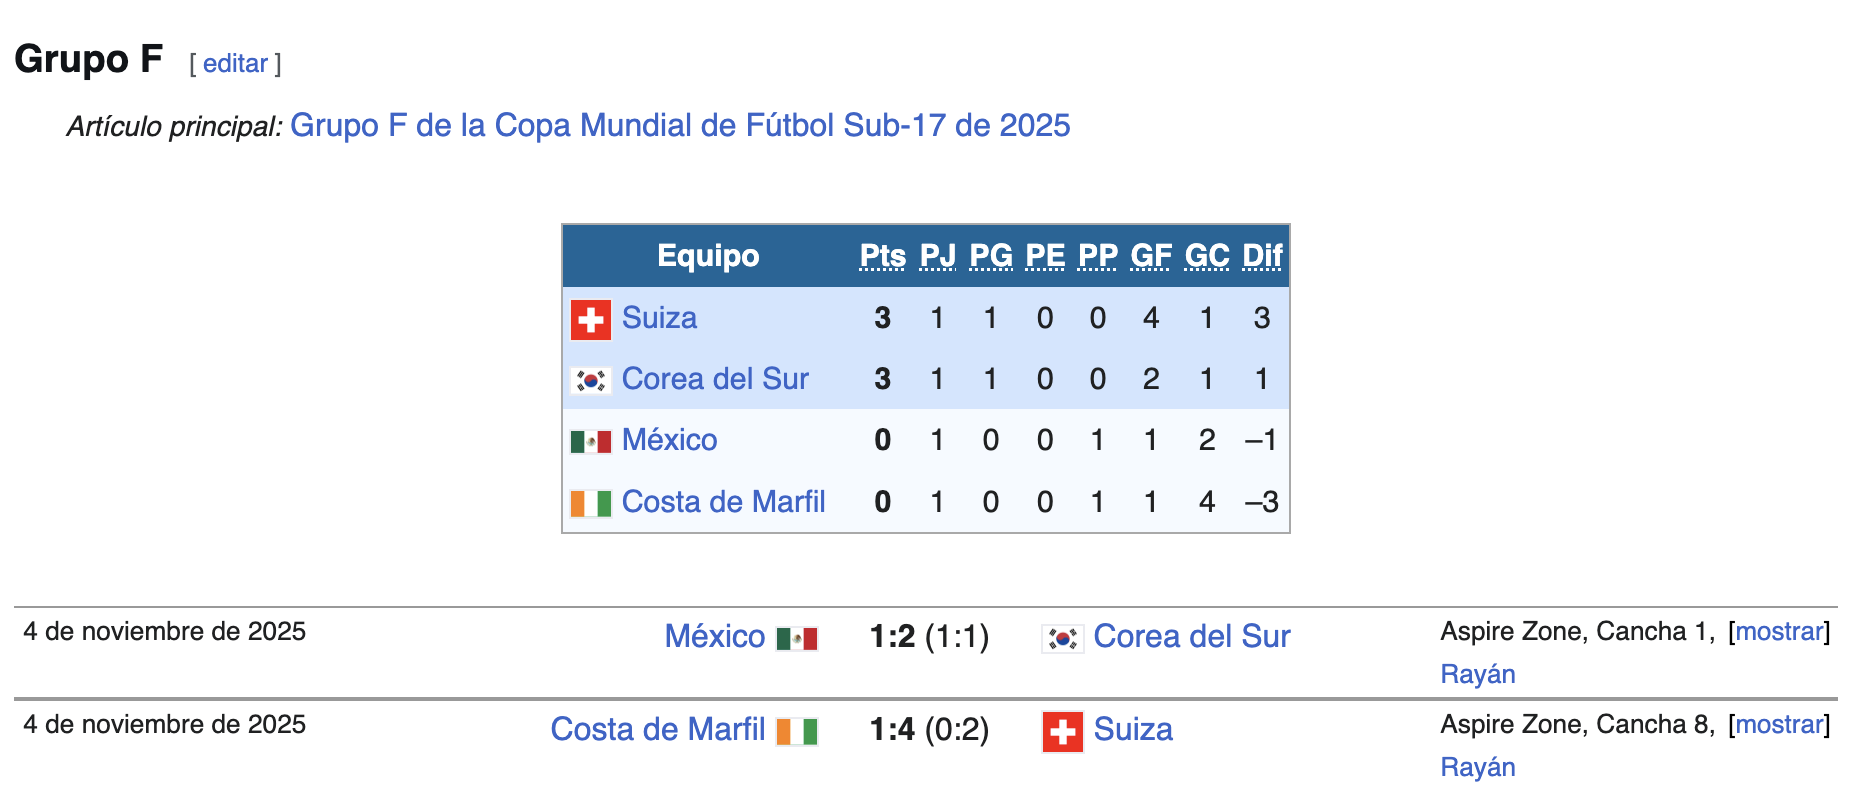Expand Costa de Marfil vs Suiza mostrar link
The width and height of the screenshot is (1856, 790).
(x=1778, y=724)
